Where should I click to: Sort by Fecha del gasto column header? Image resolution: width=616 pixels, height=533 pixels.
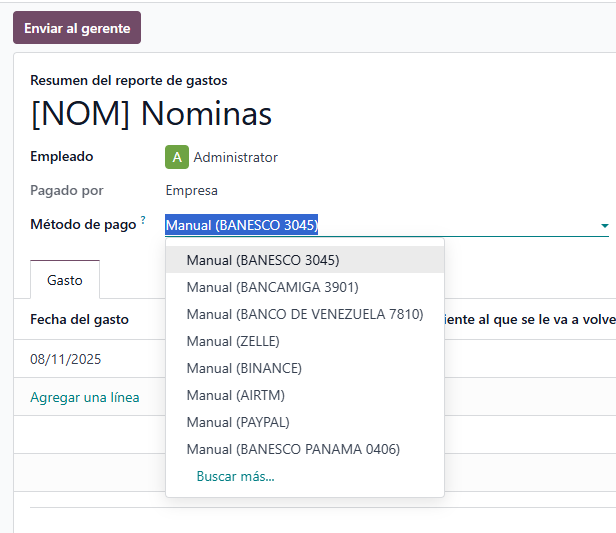pyautogui.click(x=79, y=319)
